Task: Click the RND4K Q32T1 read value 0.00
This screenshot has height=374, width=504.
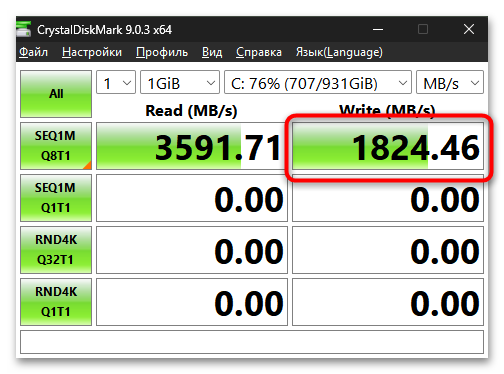Action: point(192,250)
